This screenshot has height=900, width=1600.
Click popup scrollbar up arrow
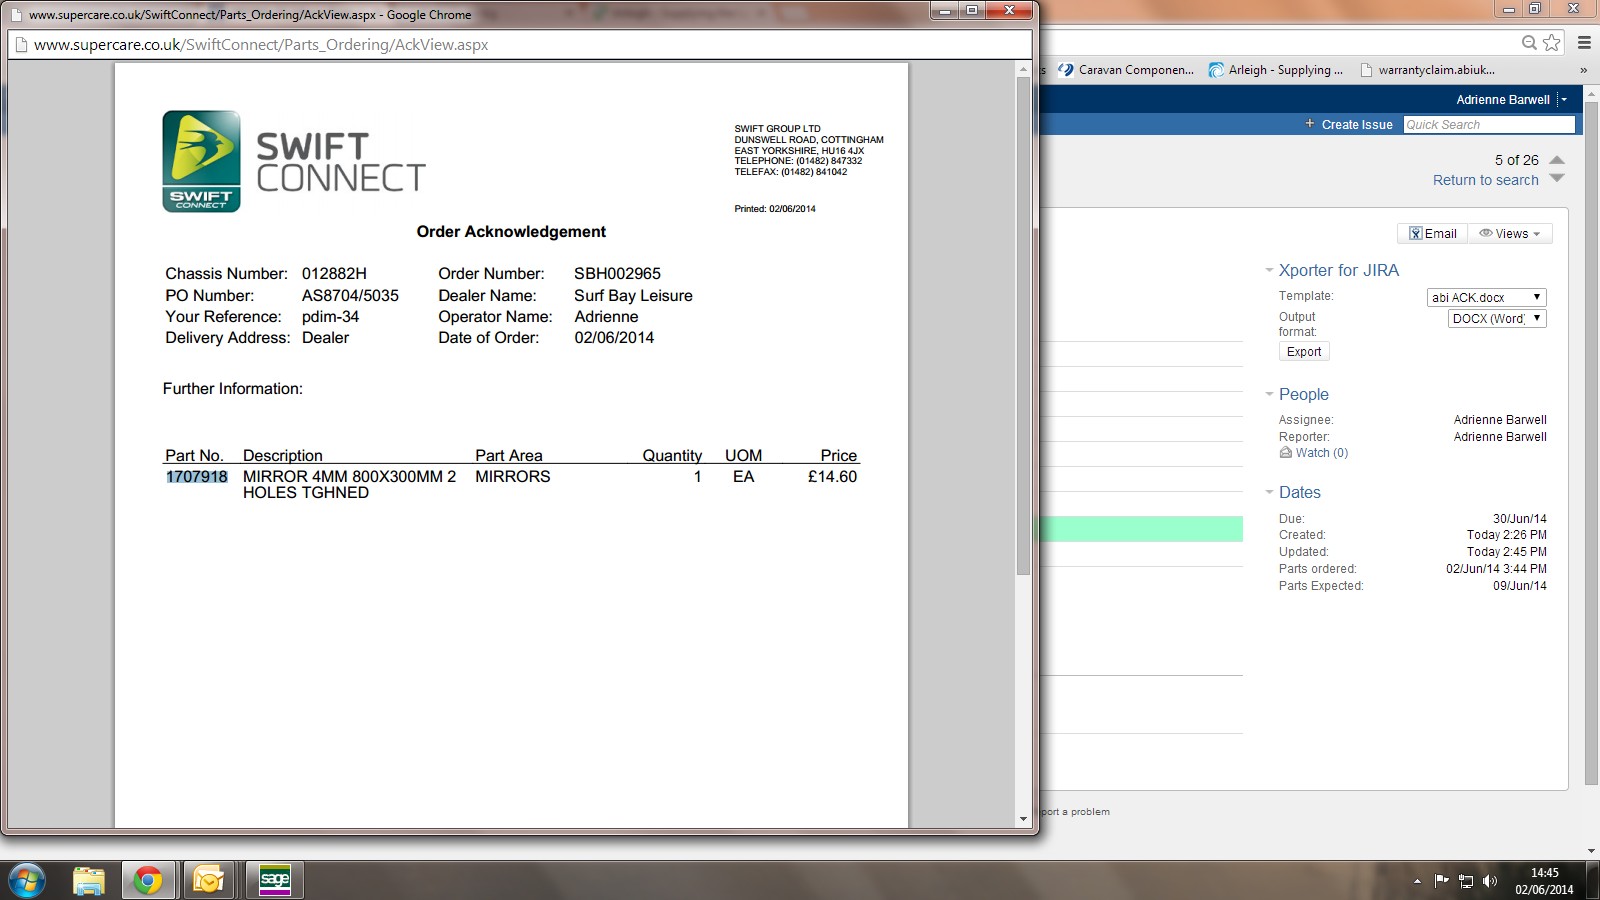pyautogui.click(x=1023, y=69)
